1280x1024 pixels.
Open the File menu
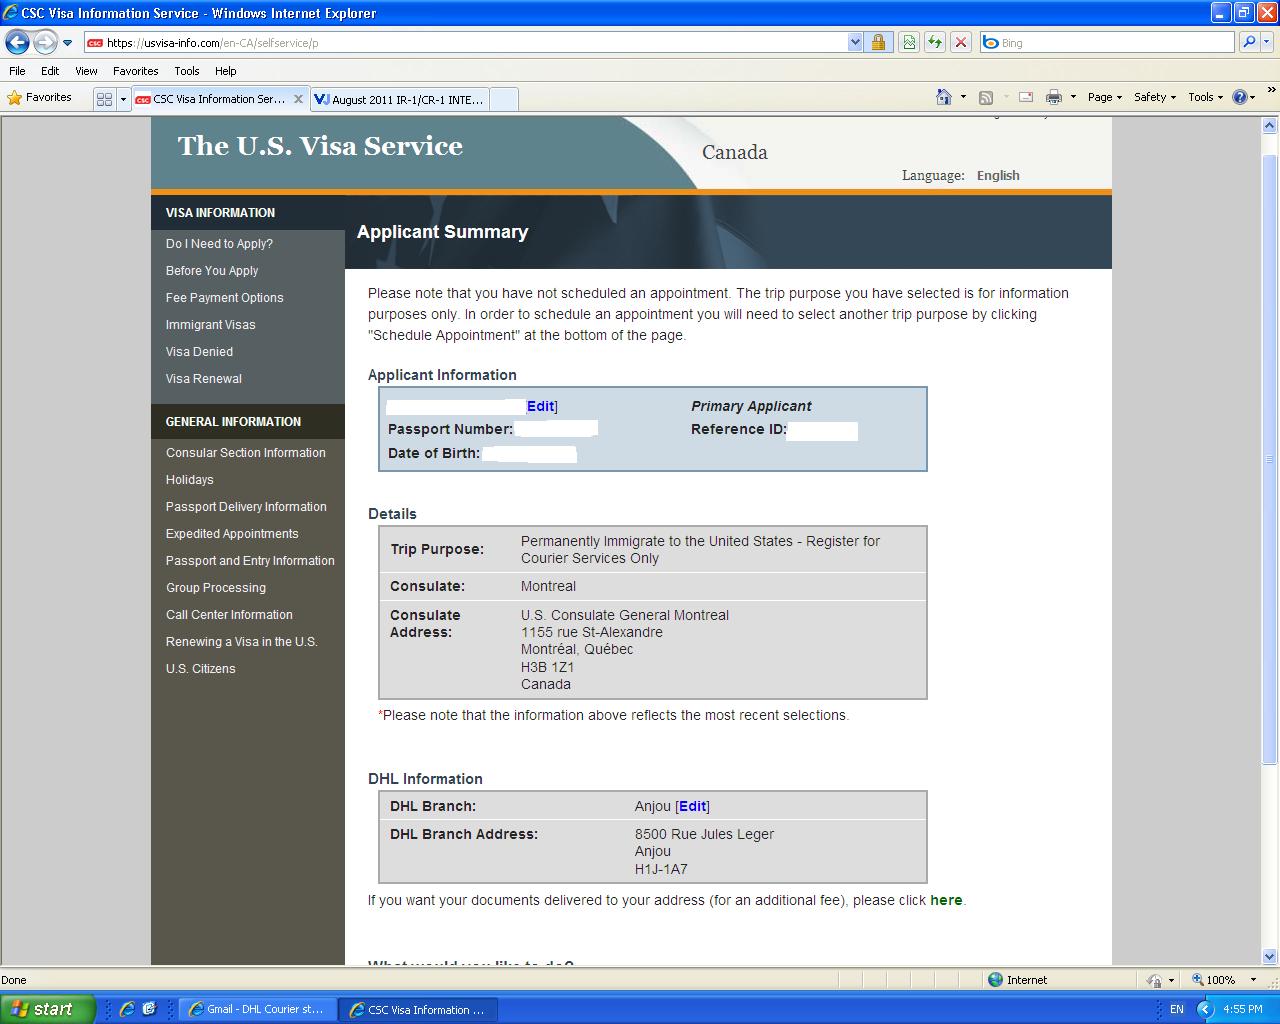pyautogui.click(x=17, y=71)
